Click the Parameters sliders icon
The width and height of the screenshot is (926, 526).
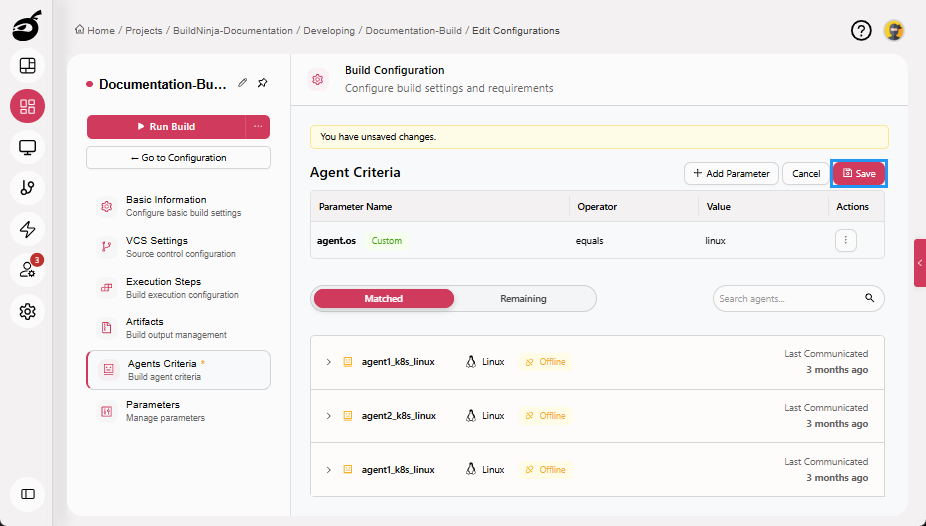click(x=106, y=411)
